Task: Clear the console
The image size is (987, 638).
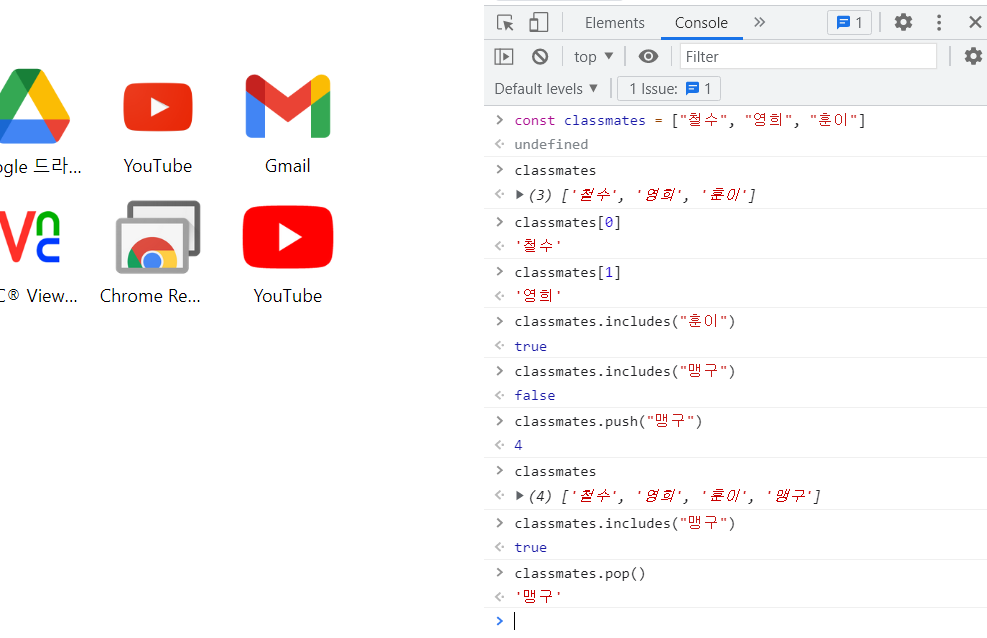Action: coord(539,57)
